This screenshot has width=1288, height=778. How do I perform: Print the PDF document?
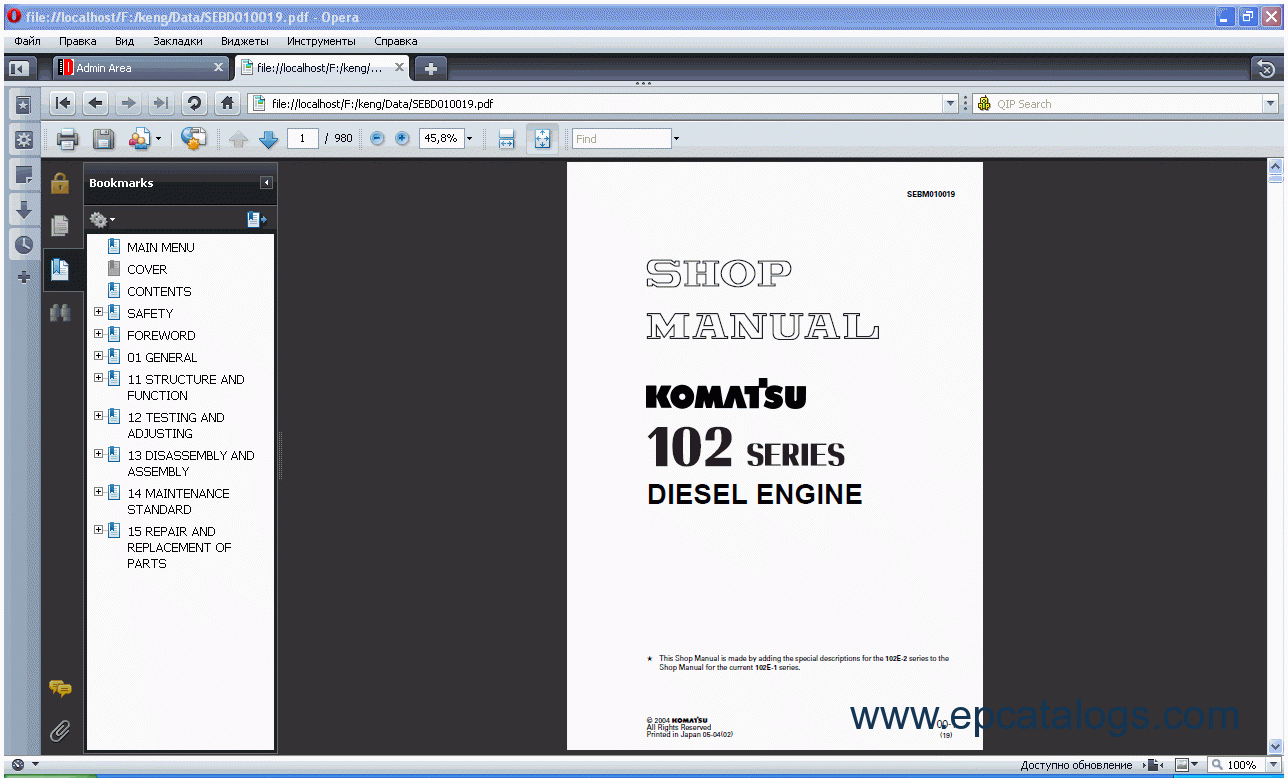pyautogui.click(x=67, y=139)
